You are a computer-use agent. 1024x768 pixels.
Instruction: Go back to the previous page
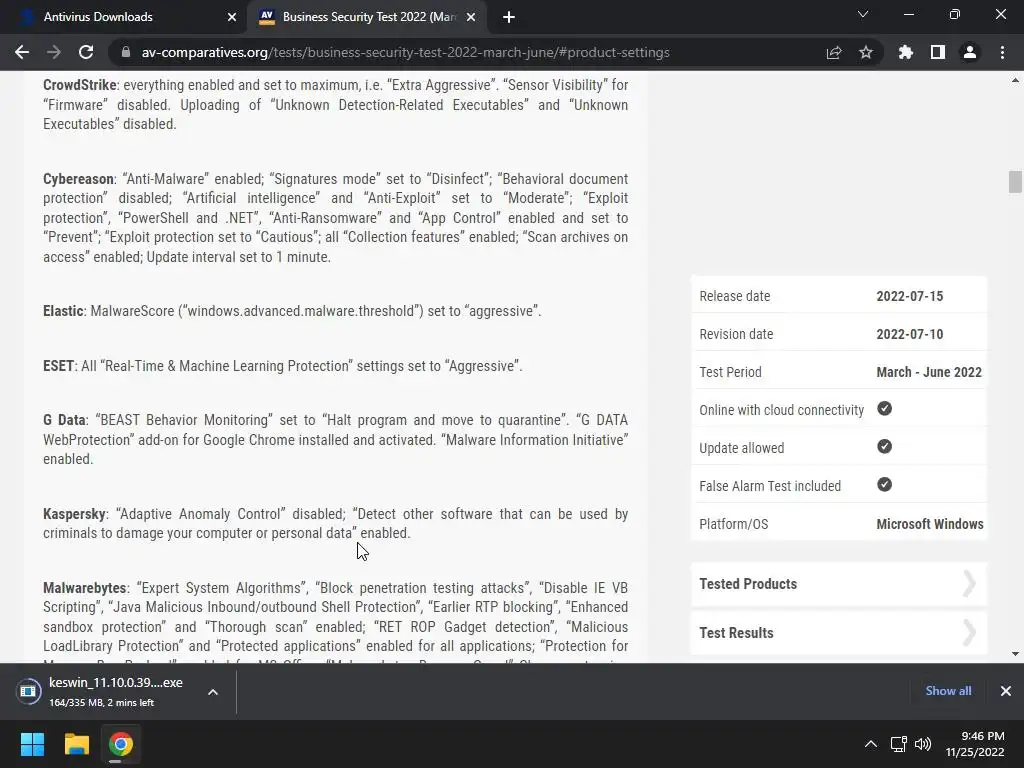[22, 52]
